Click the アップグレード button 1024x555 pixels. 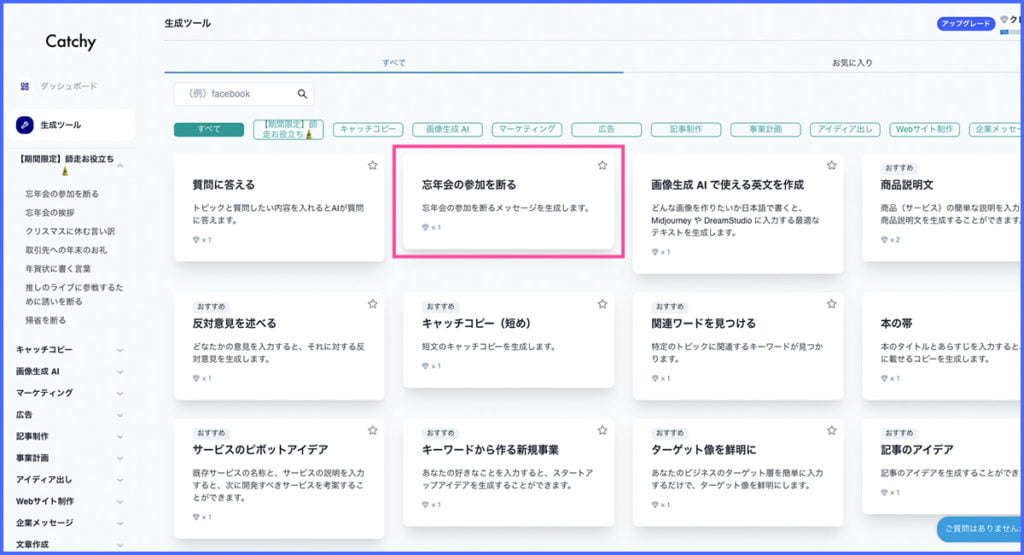tap(965, 24)
